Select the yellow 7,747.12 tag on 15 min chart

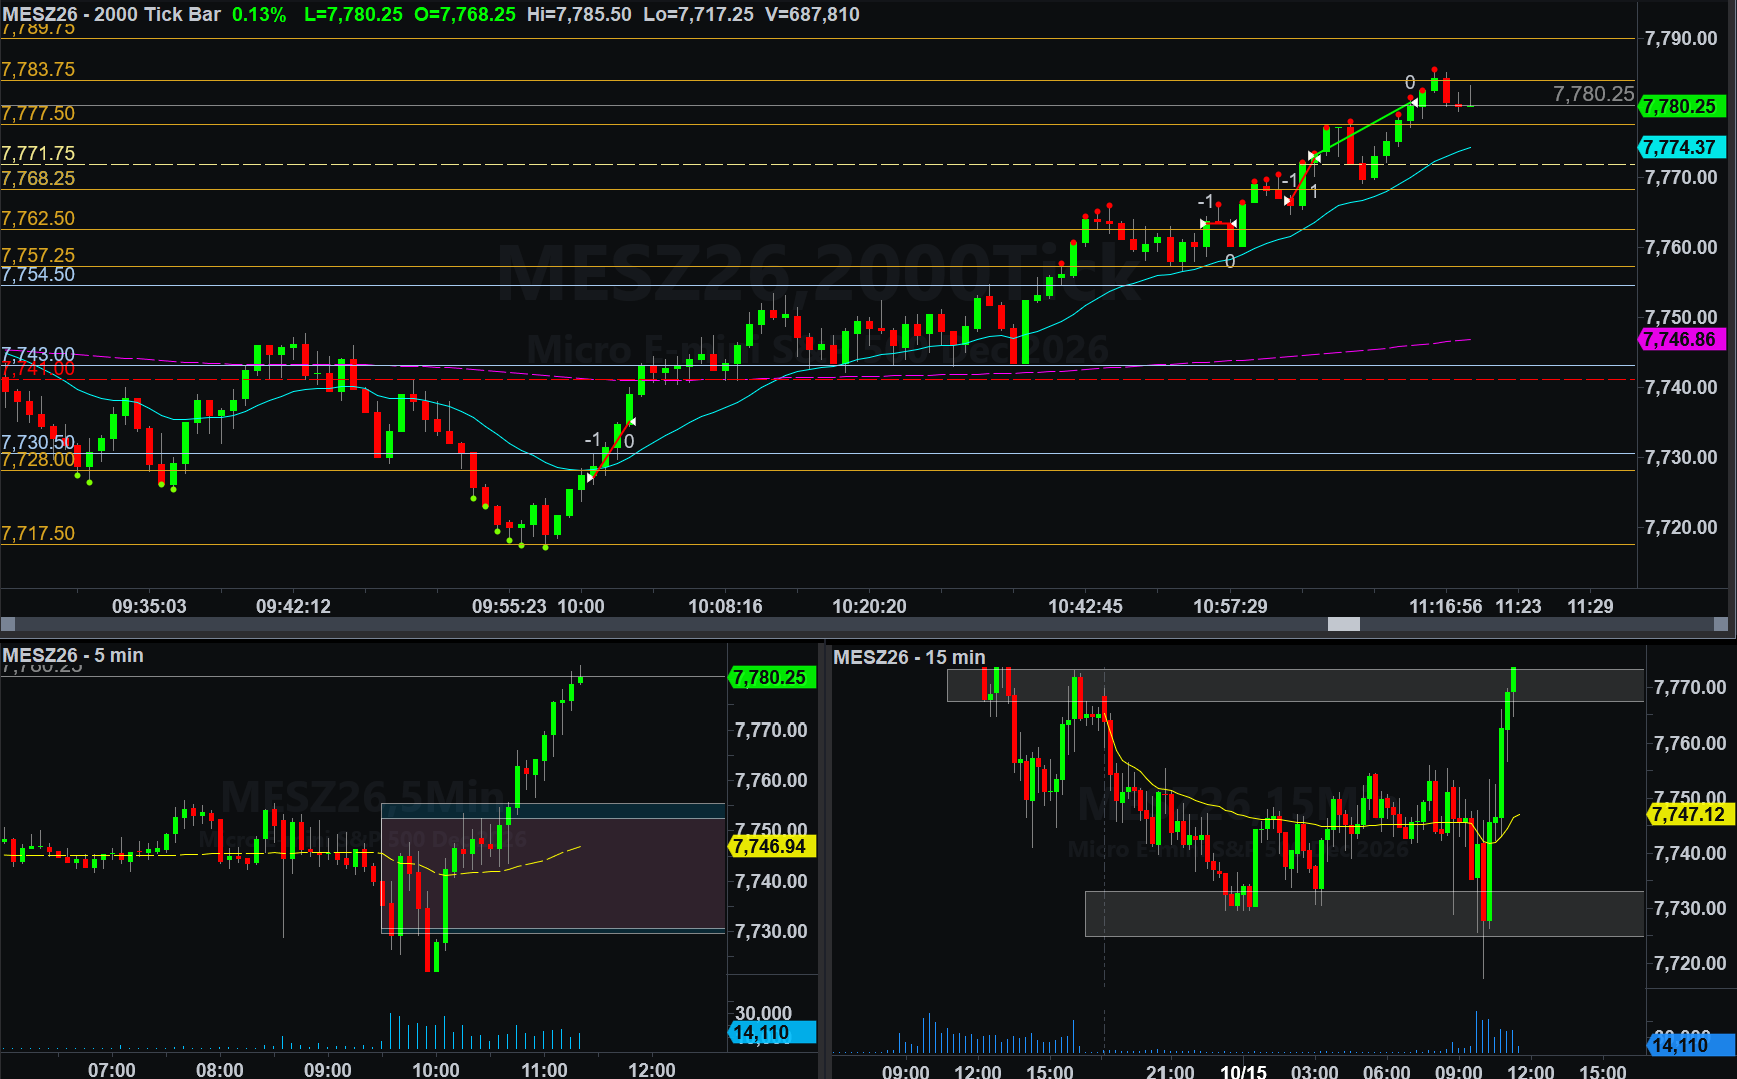(1690, 814)
